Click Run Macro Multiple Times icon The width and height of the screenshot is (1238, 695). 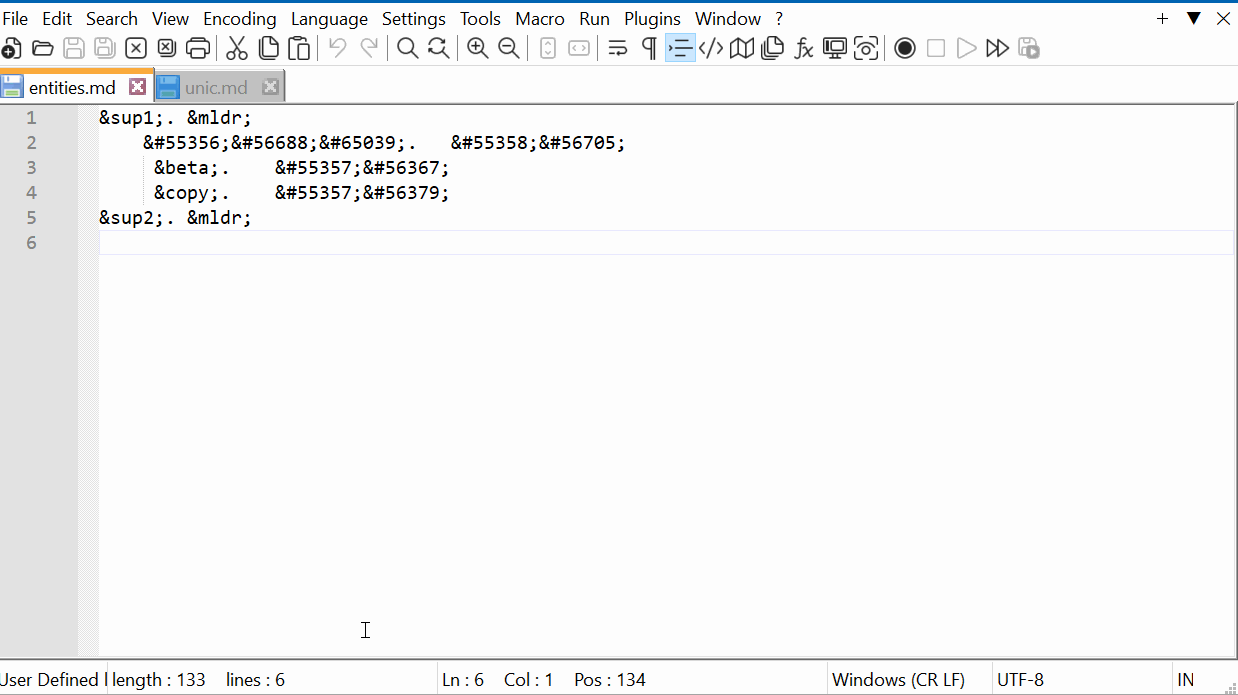997,48
